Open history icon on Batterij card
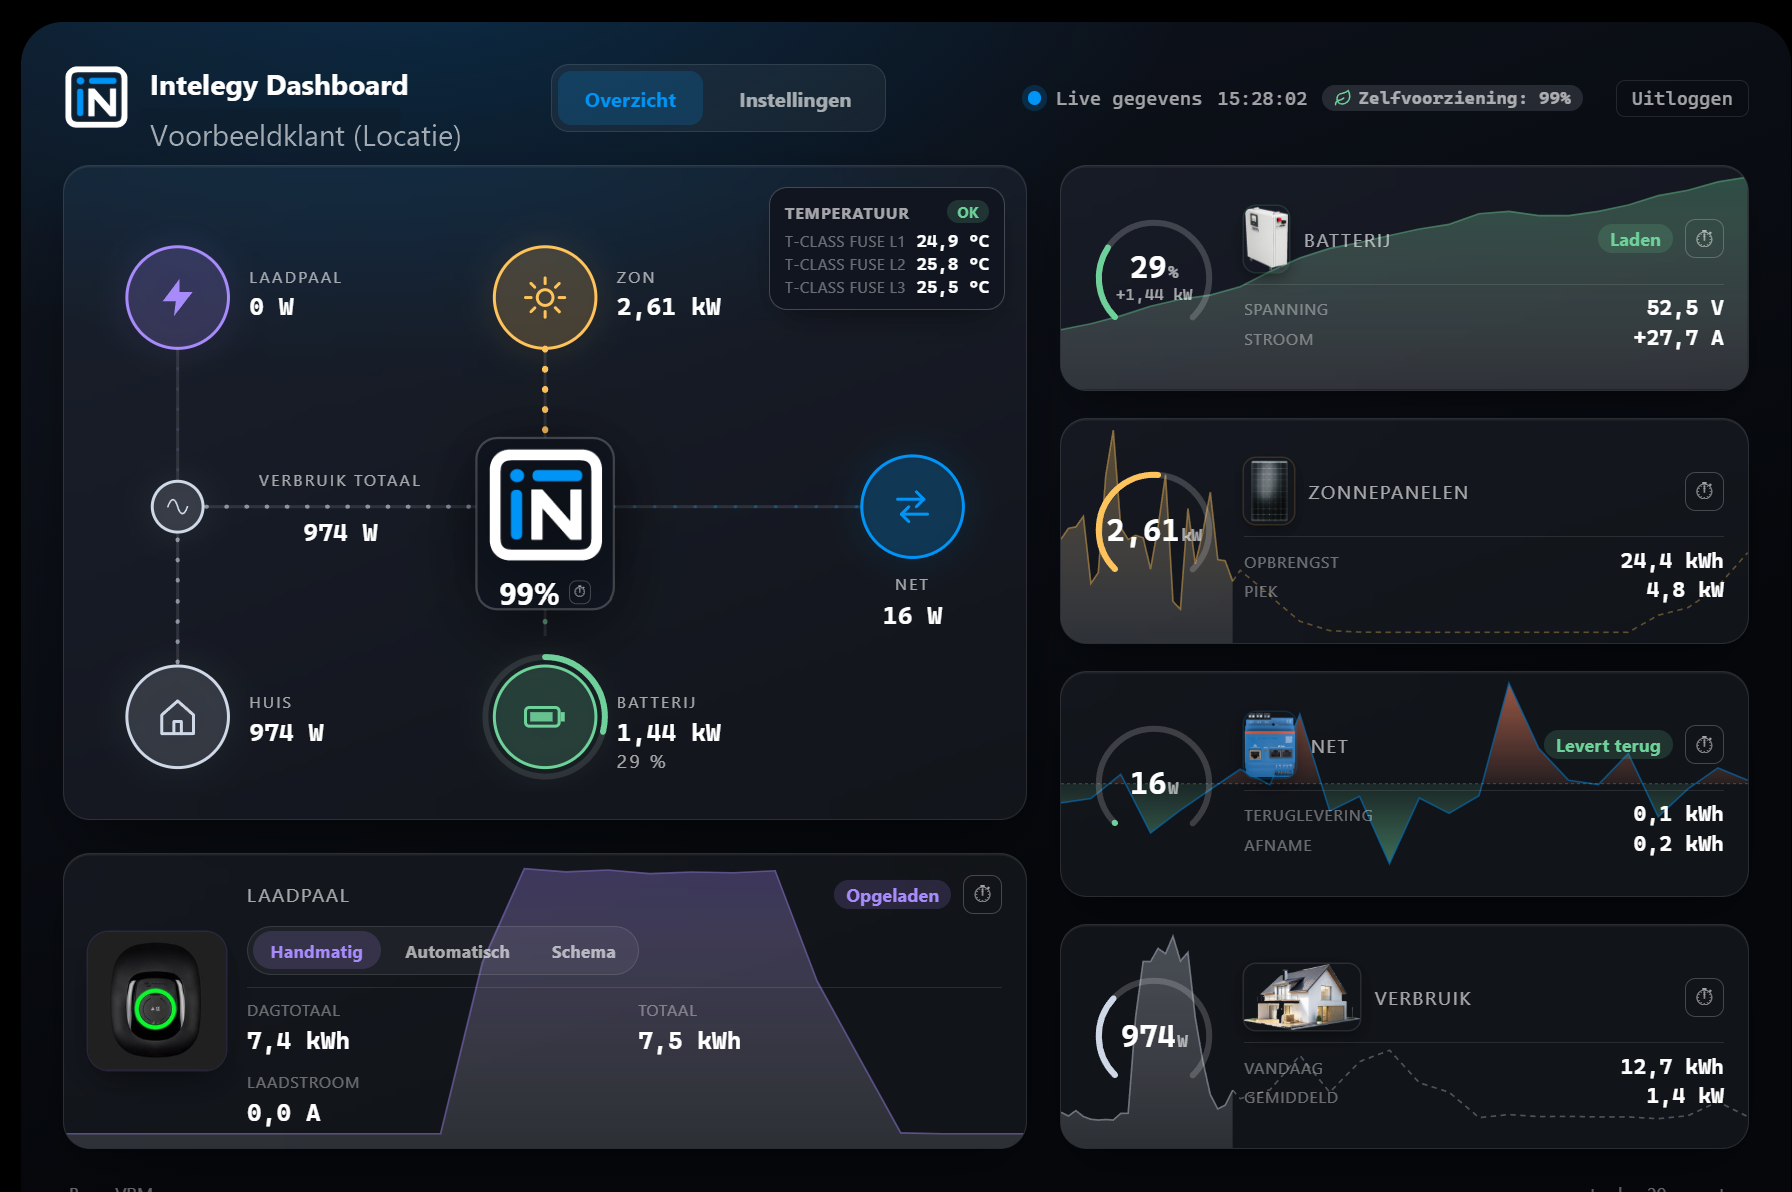This screenshot has width=1792, height=1192. (1704, 239)
